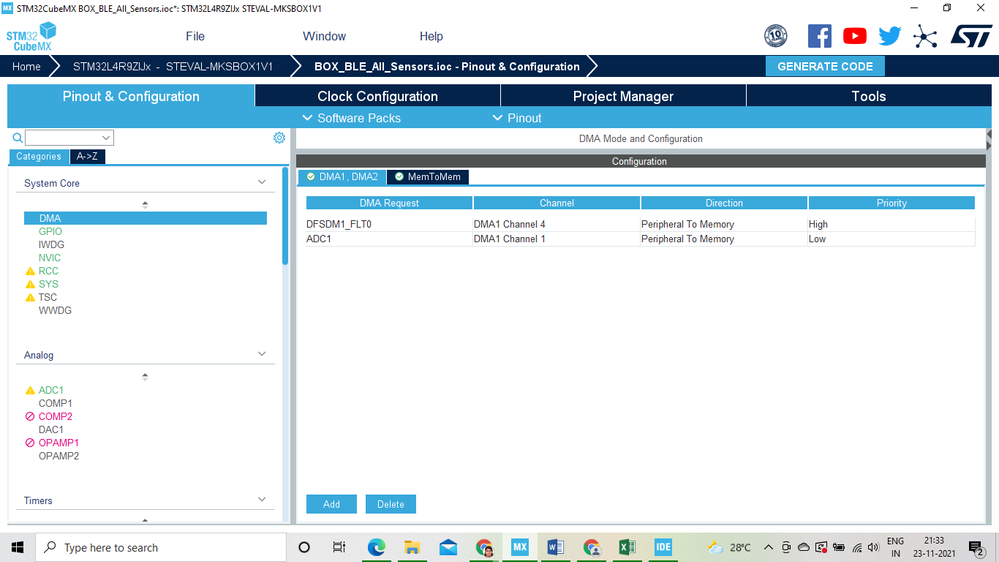Select the NVIC tree item
Image resolution: width=999 pixels, height=562 pixels.
(x=50, y=258)
